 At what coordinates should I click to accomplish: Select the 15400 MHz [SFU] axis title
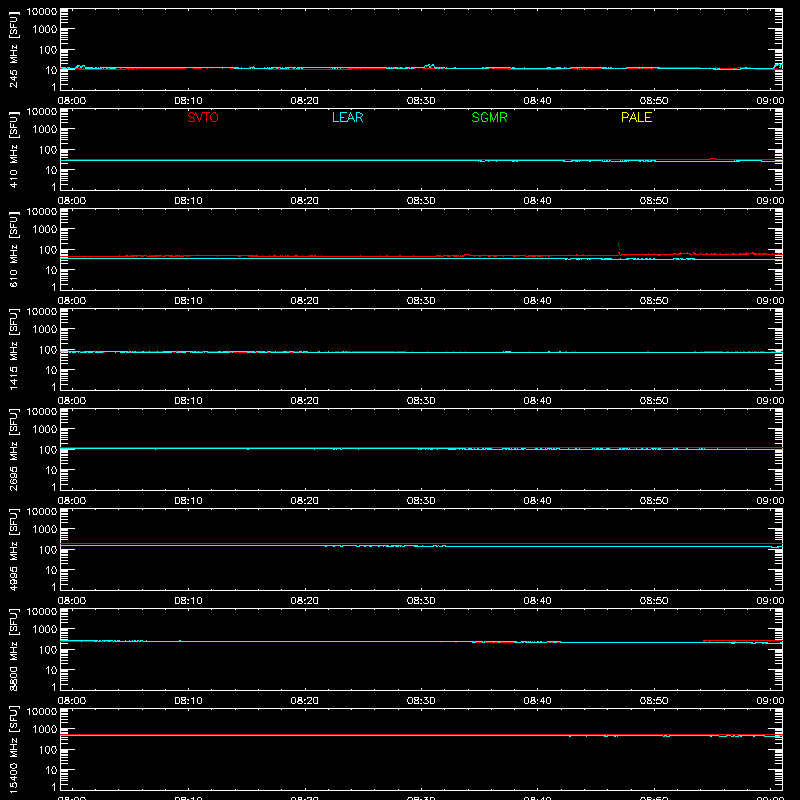(14, 749)
